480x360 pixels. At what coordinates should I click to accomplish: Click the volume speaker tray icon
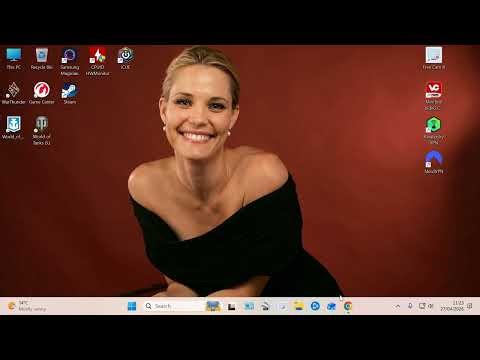pyautogui.click(x=431, y=306)
